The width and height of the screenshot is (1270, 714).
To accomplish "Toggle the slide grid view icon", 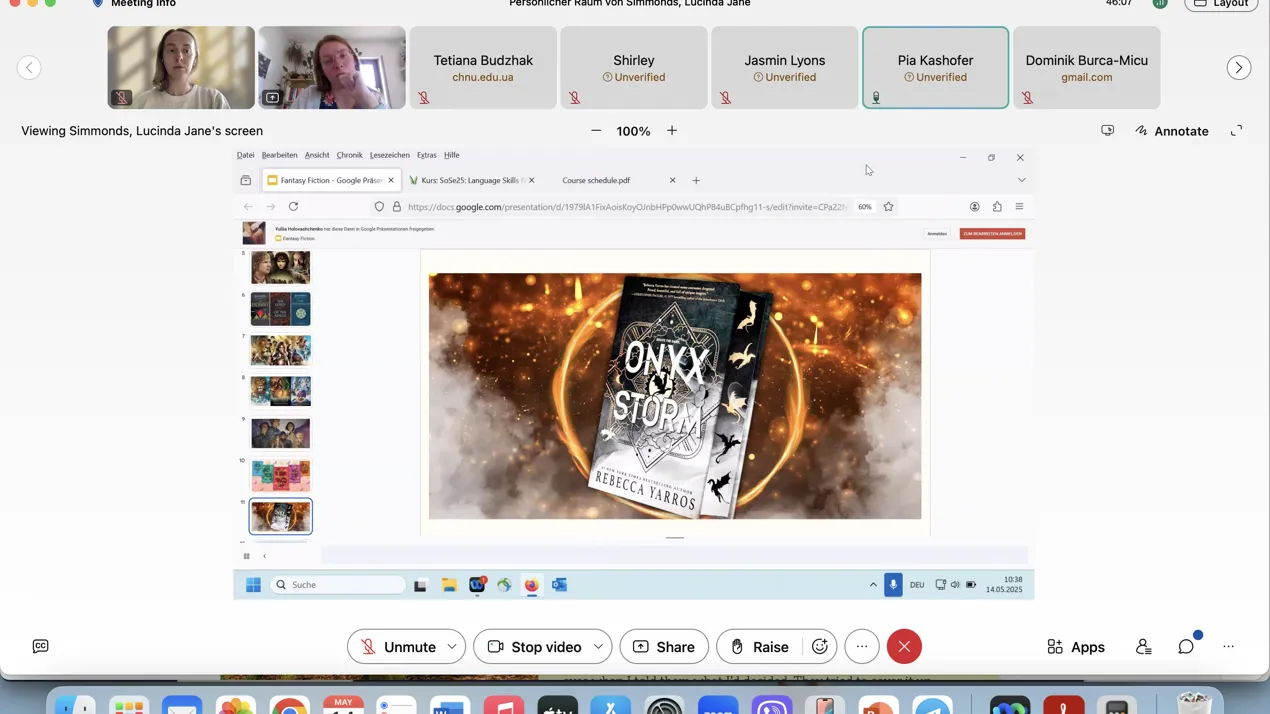I will (x=246, y=556).
